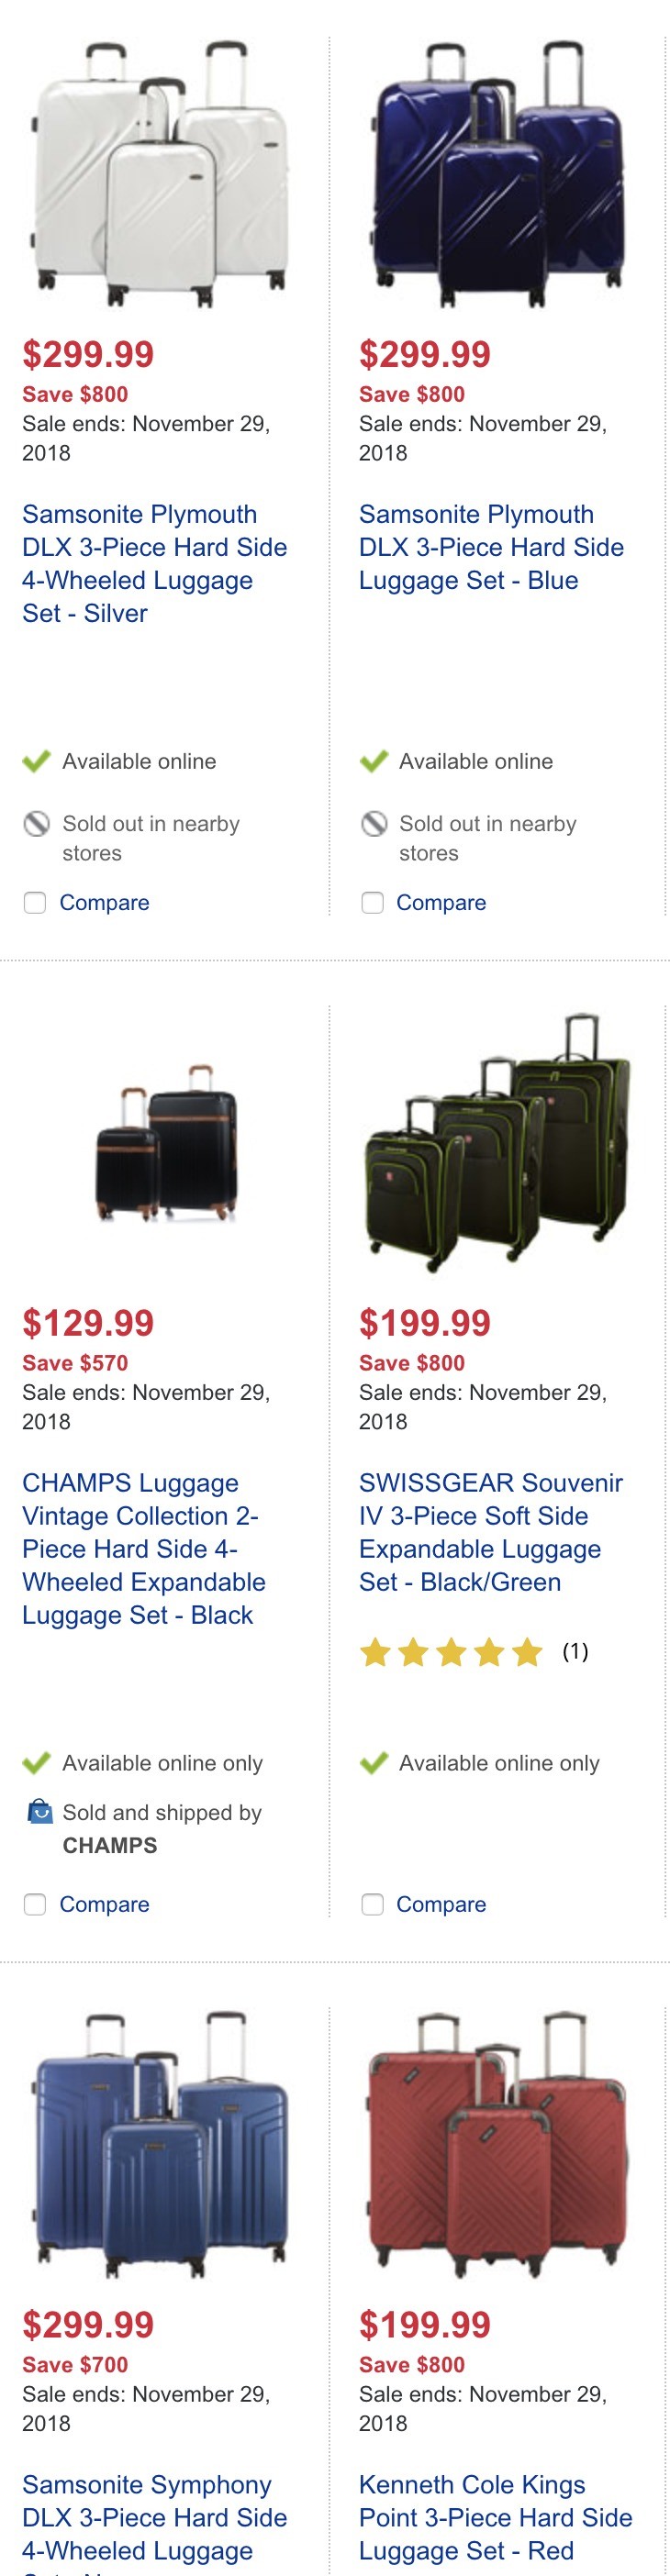Open Samsonite Plymouth DLX Silver luggage link
670x2576 pixels.
[155, 564]
